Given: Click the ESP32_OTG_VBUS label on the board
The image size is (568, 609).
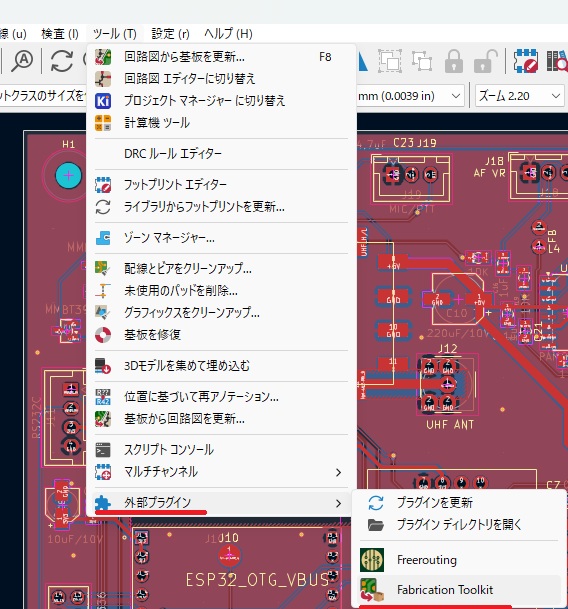Looking at the screenshot, I should (x=257, y=580).
